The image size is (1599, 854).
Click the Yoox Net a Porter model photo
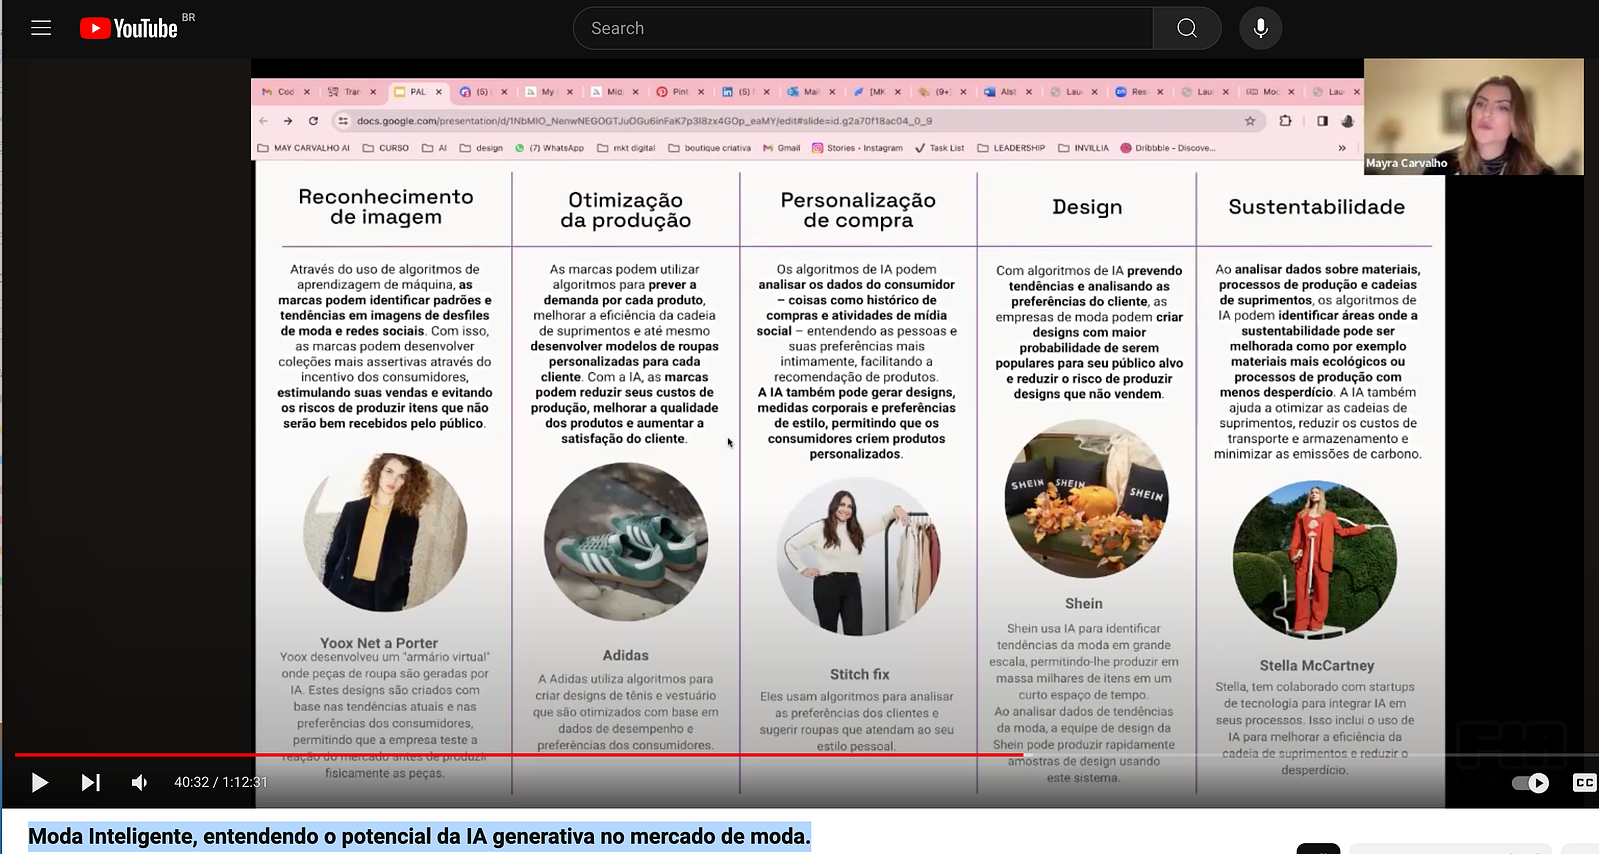pos(385,532)
